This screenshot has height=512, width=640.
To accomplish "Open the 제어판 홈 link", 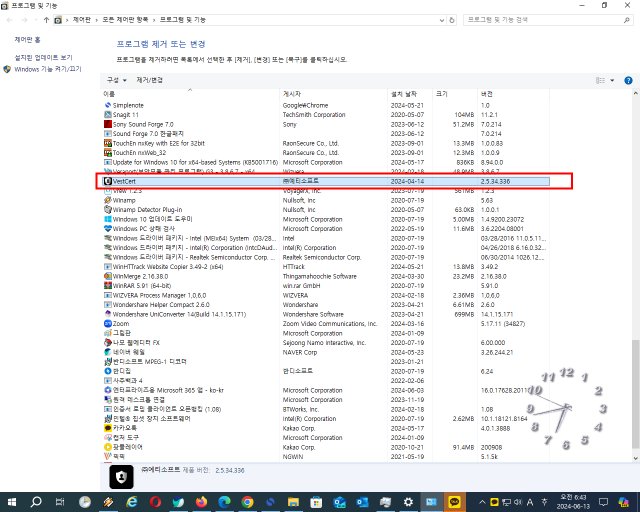I will [27, 40].
